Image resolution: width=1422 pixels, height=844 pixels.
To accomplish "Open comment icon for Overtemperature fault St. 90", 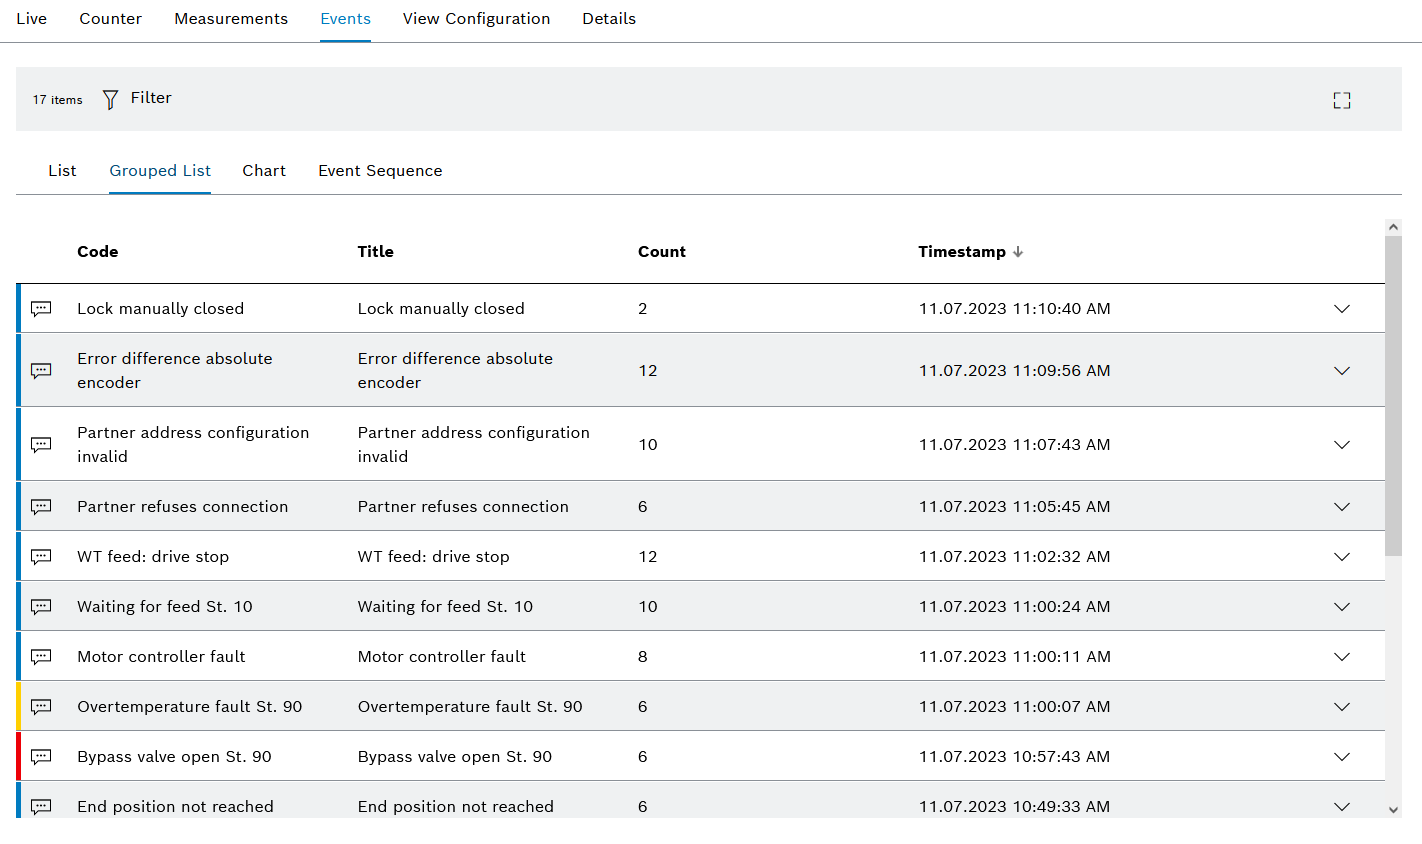I will 41,707.
